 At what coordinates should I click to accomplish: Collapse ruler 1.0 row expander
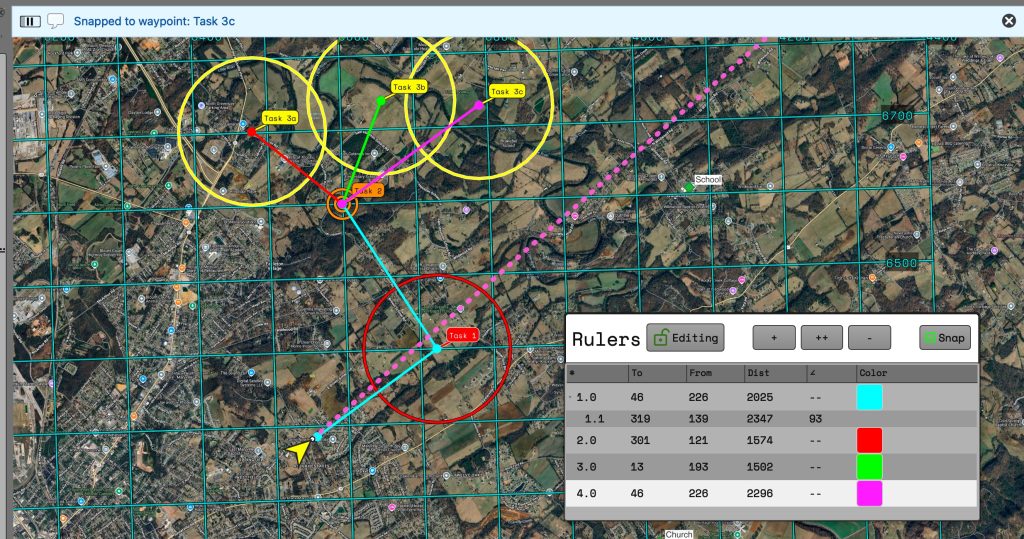[x=571, y=398]
